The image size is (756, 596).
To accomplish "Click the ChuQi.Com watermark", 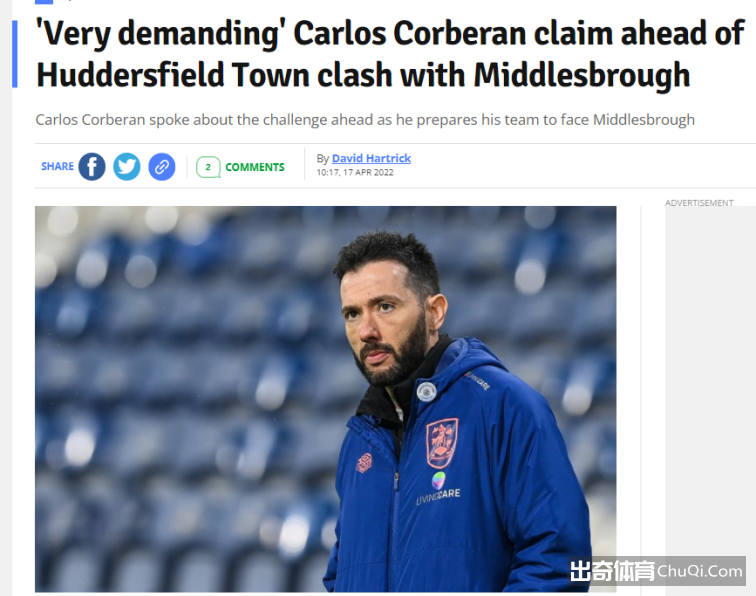I will [657, 571].
